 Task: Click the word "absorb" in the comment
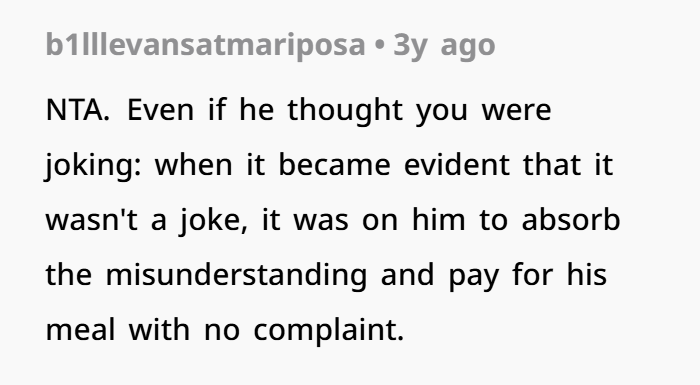(571, 220)
